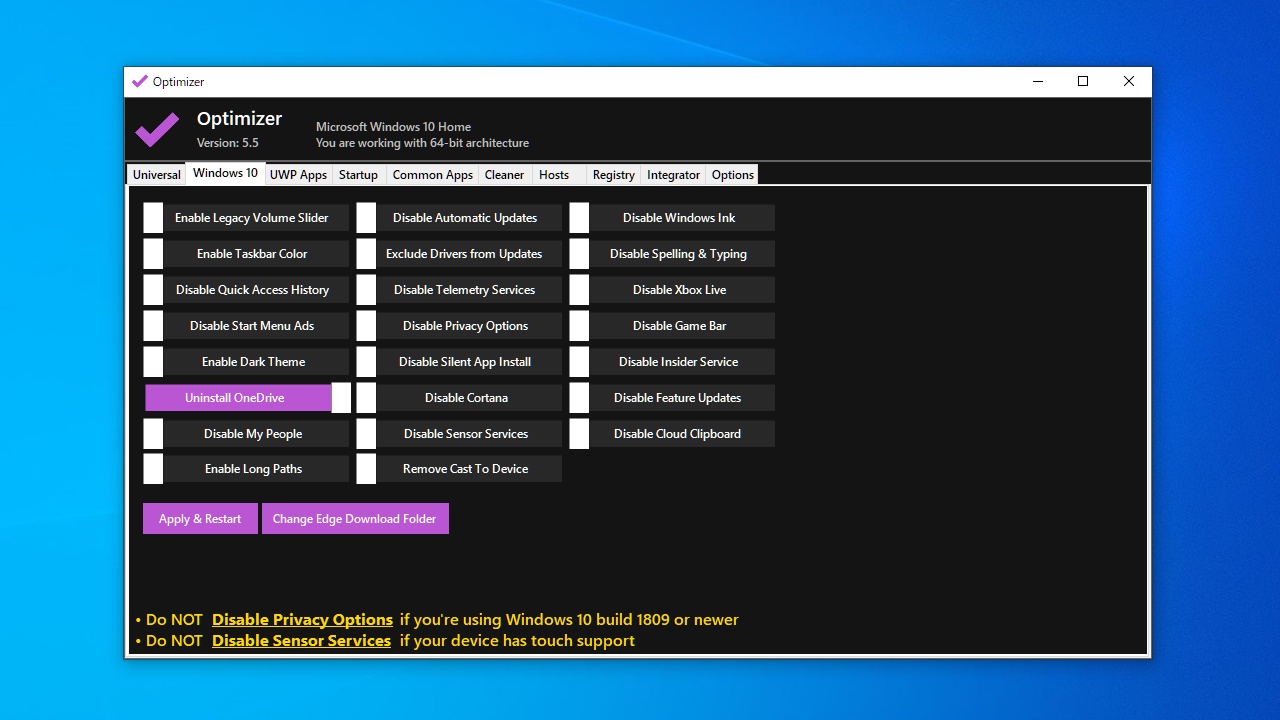The height and width of the screenshot is (720, 1280).
Task: Click Apply & Restart button
Action: pos(200,519)
